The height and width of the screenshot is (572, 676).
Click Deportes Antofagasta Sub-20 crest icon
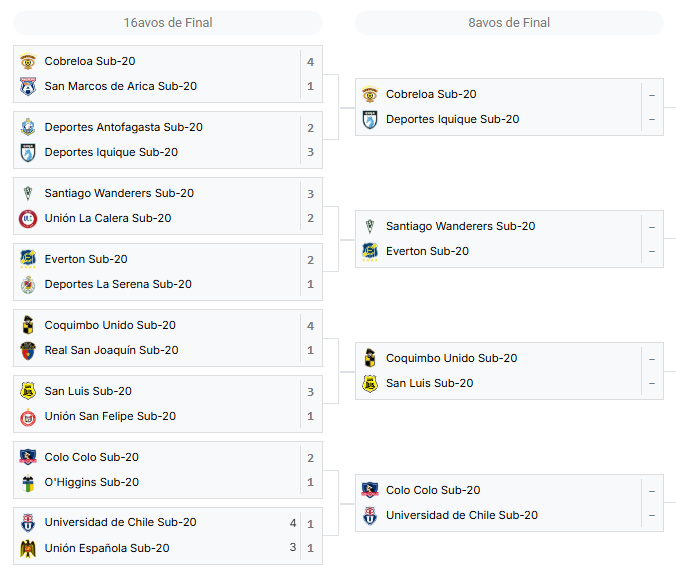(28, 127)
